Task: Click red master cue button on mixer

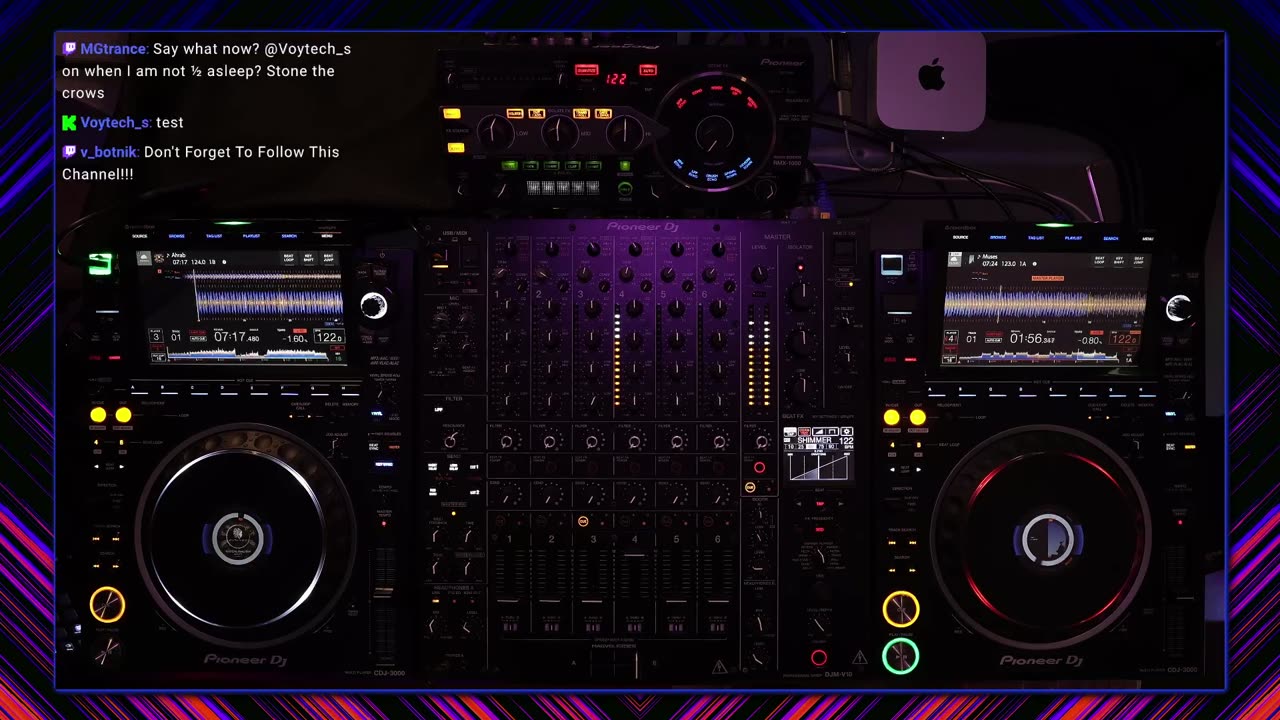Action: [759, 467]
